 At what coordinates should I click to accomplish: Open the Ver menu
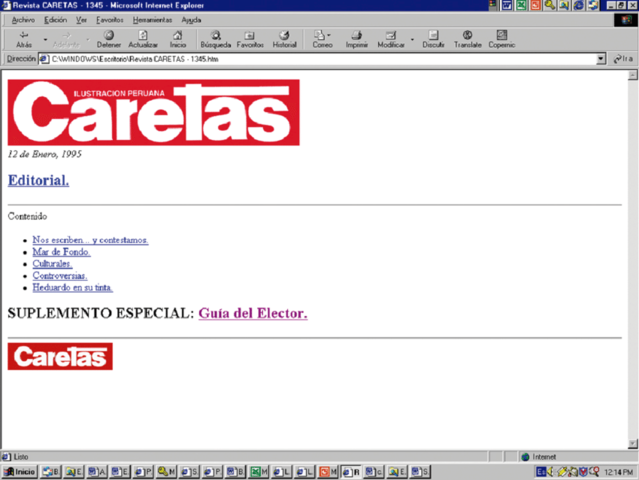(82, 20)
